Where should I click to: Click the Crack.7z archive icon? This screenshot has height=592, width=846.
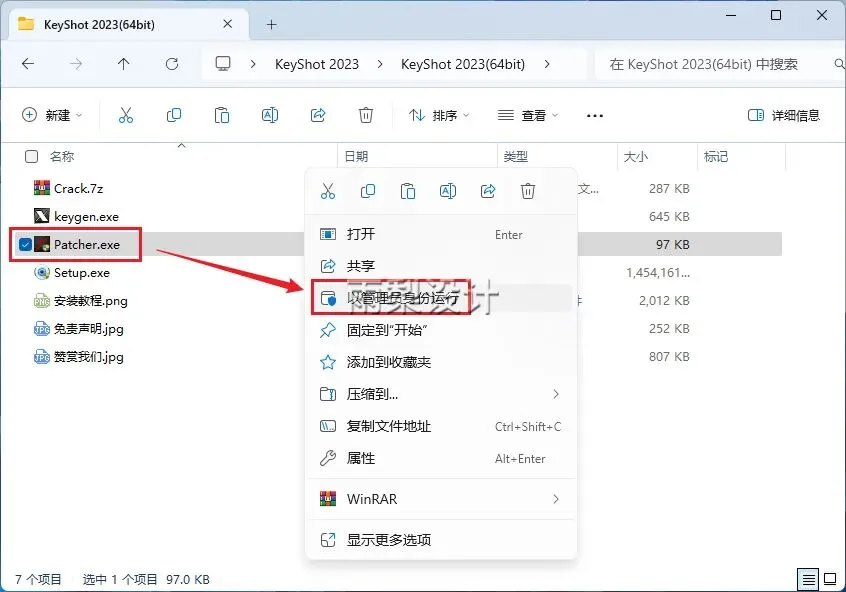[42, 188]
